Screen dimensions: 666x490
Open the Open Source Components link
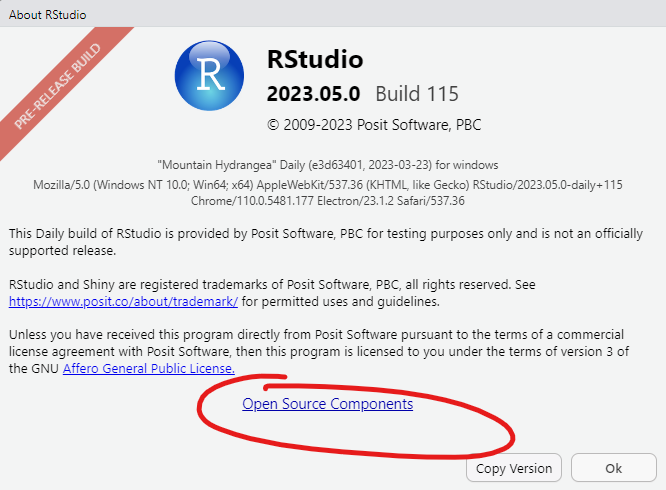(x=327, y=404)
